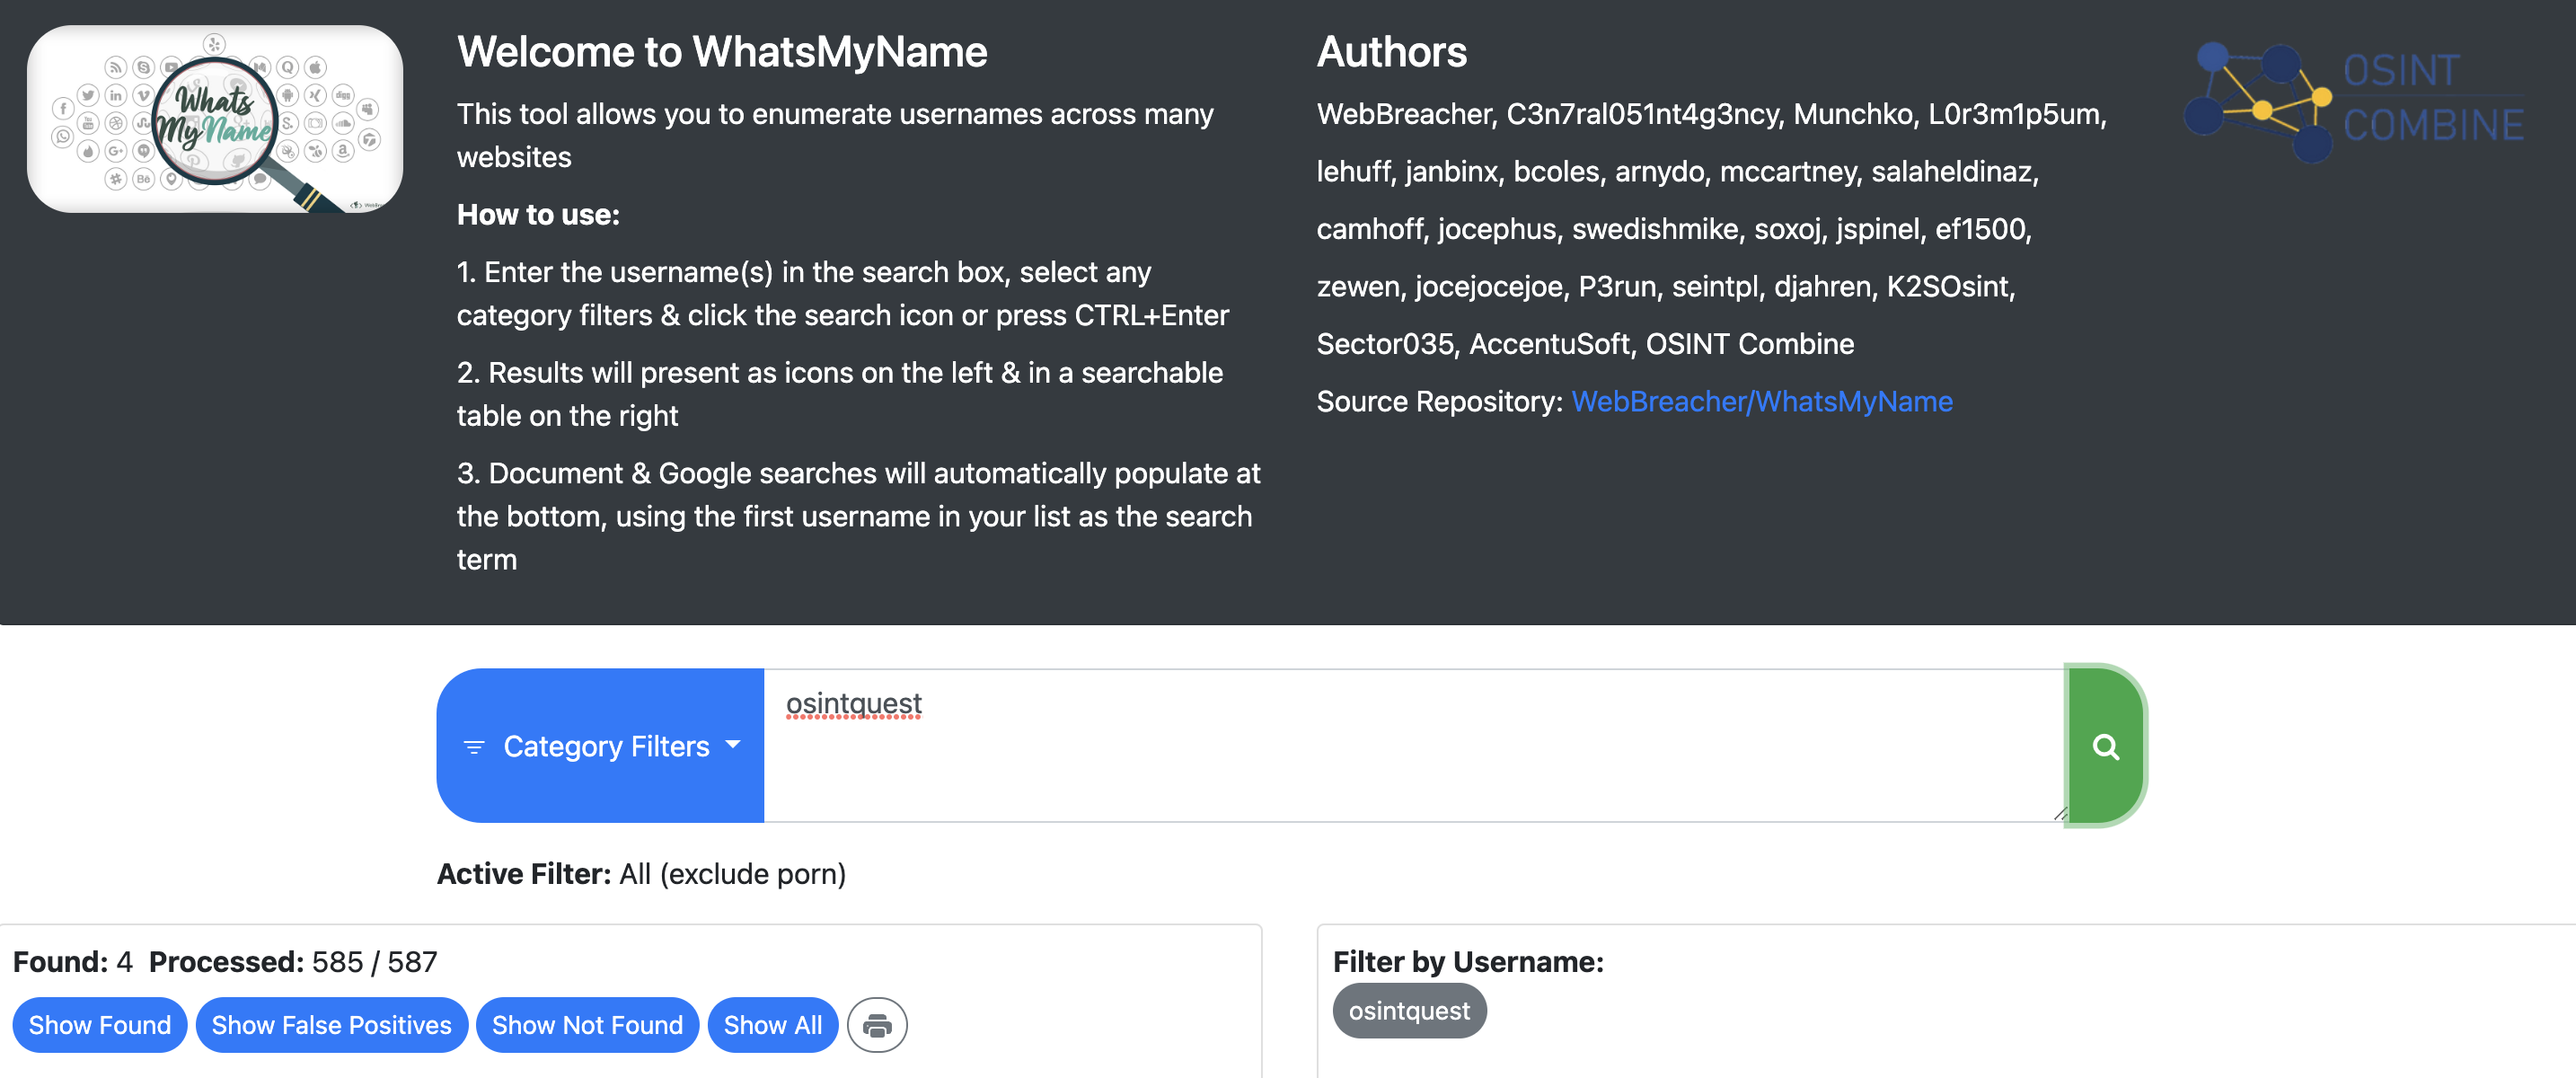Click the Welcome to WhatsMyName heading
This screenshot has height=1078, width=2576.
(722, 52)
